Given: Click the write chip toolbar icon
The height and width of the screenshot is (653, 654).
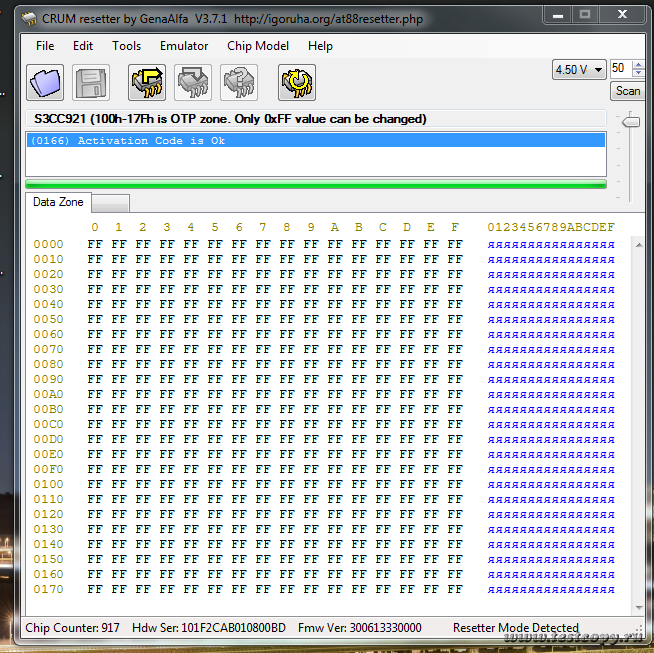Looking at the screenshot, I should [193, 83].
